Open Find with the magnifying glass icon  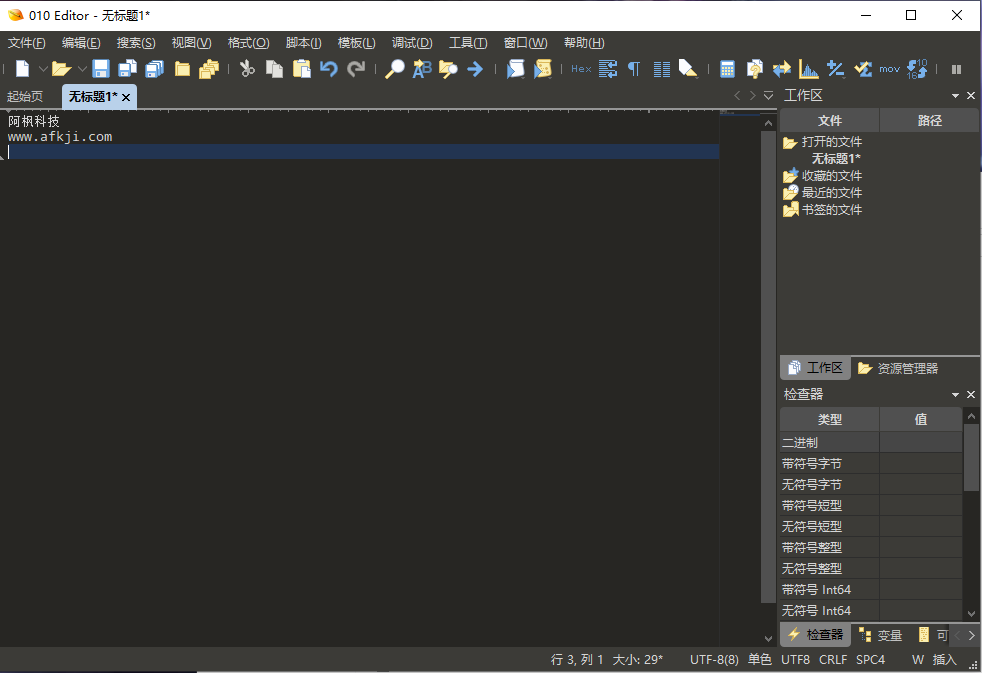tap(395, 69)
